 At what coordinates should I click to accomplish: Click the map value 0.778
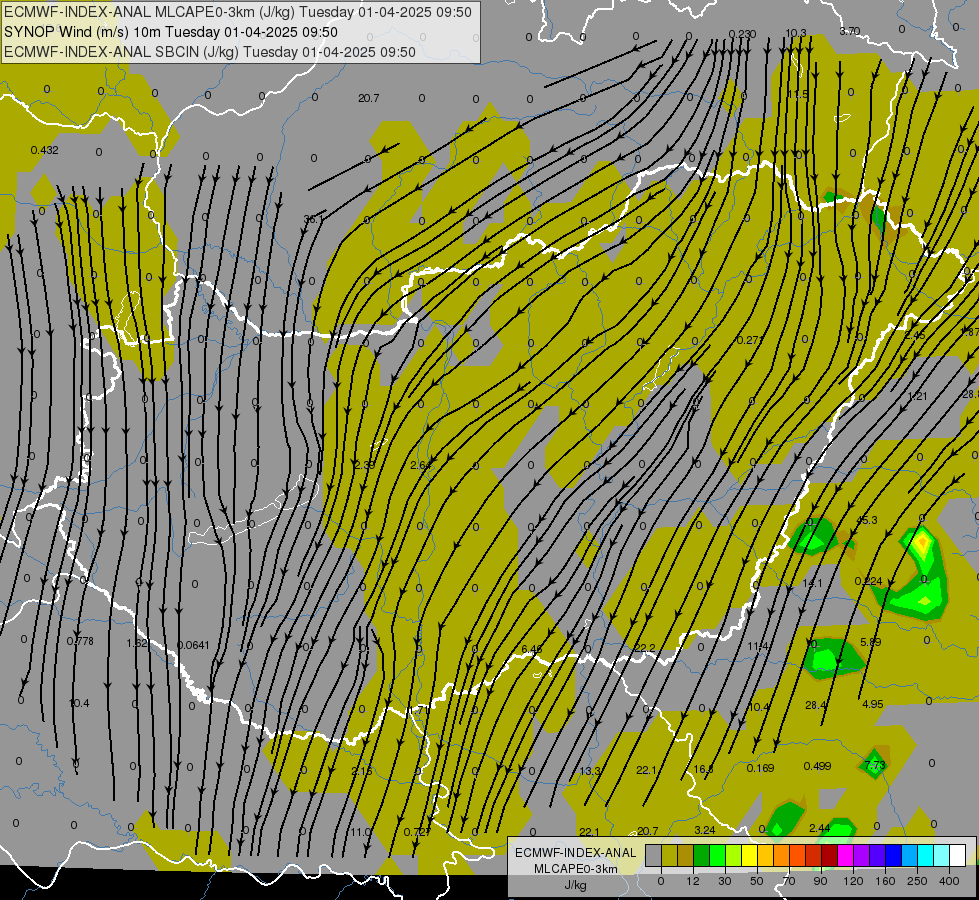click(x=80, y=641)
